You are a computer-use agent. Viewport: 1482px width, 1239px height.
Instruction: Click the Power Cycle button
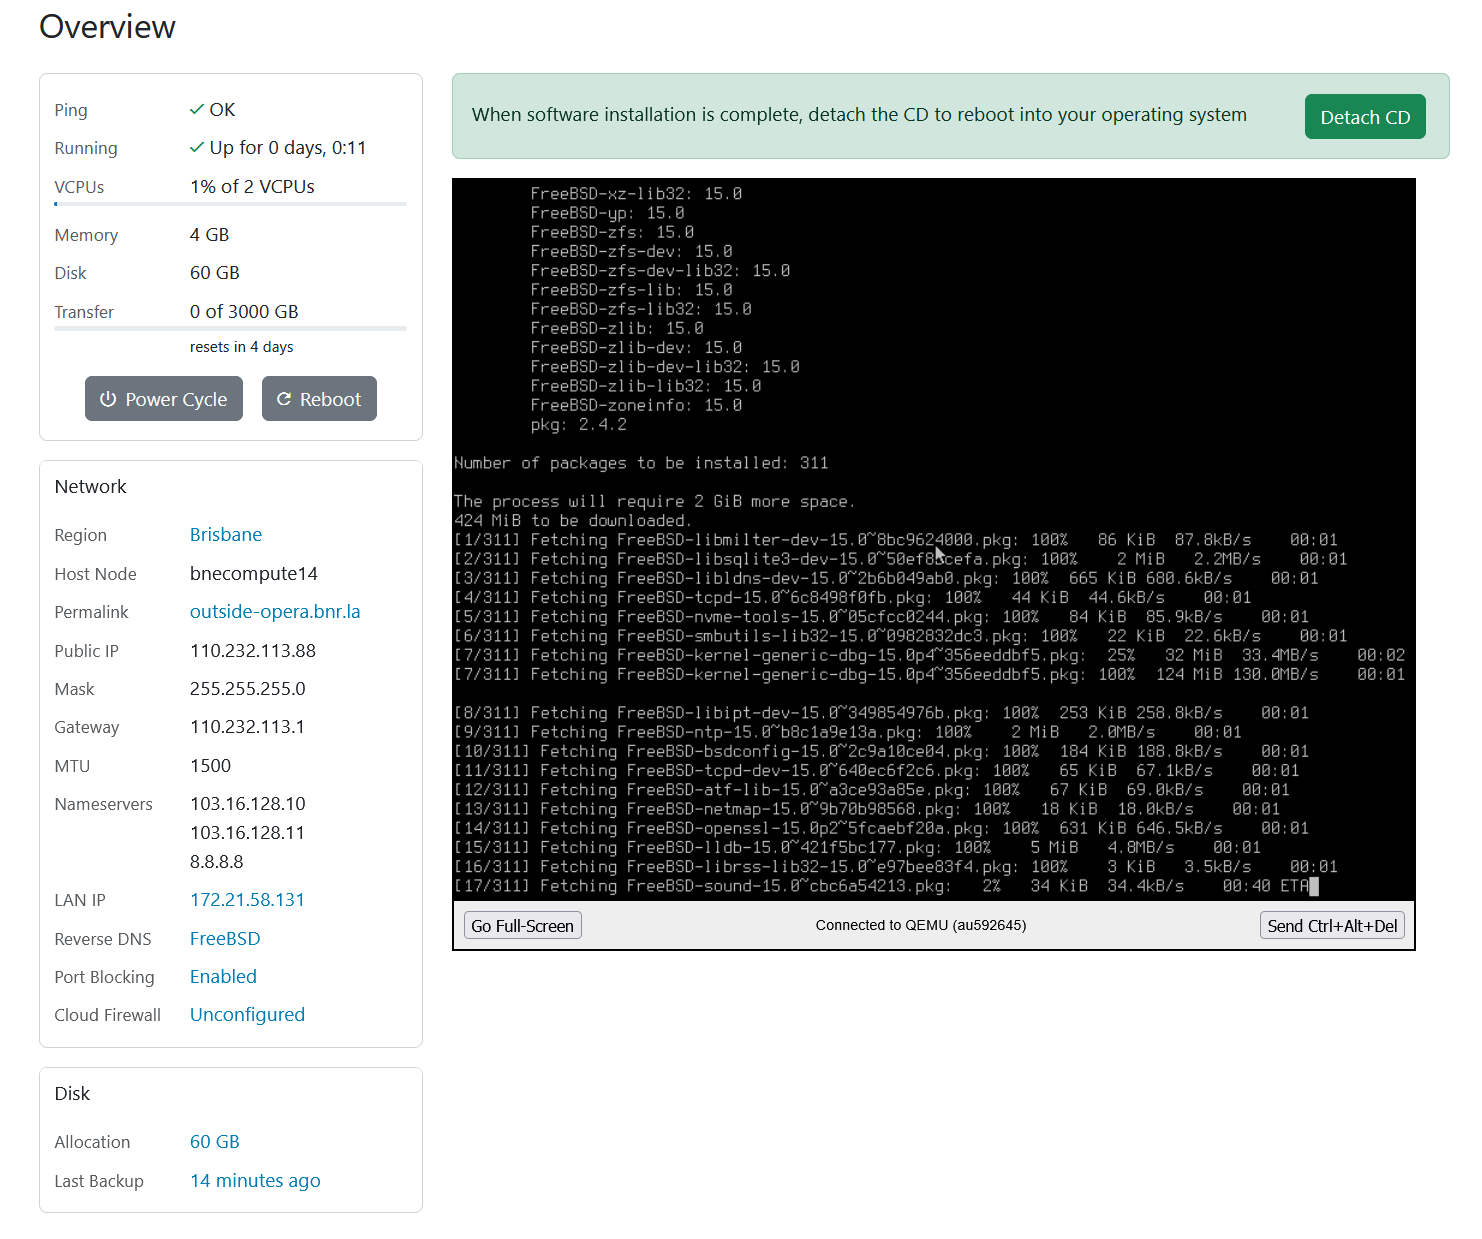tap(164, 399)
